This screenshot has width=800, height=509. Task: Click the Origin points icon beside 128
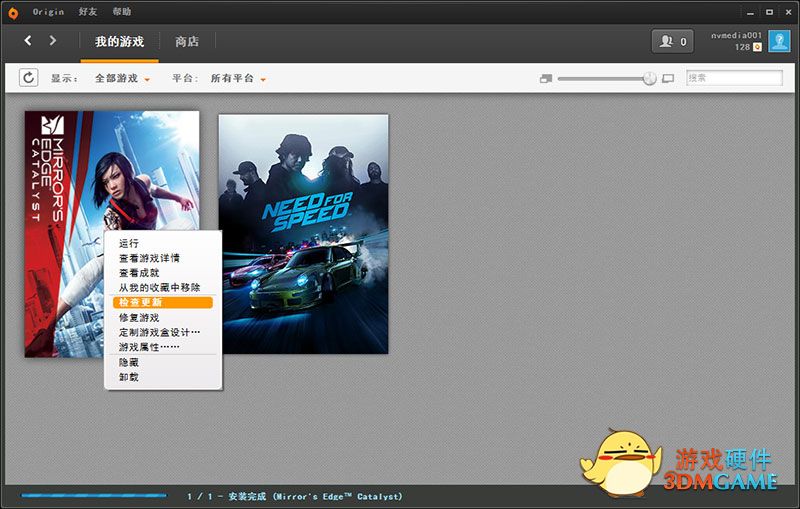pos(758,47)
